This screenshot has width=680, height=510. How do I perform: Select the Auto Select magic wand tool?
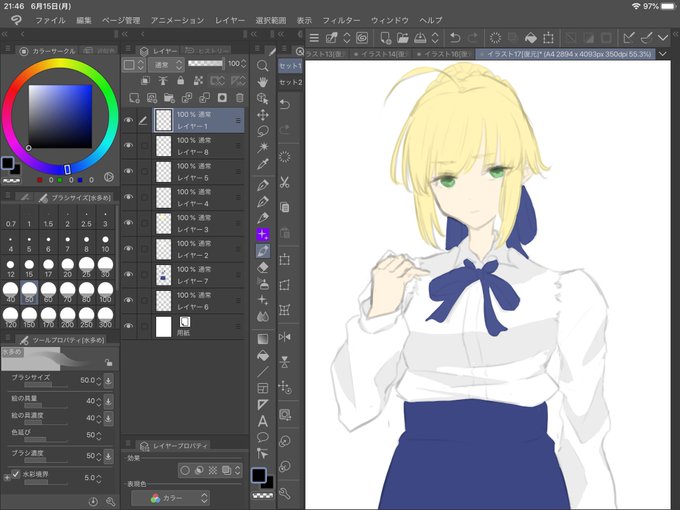coord(262,148)
